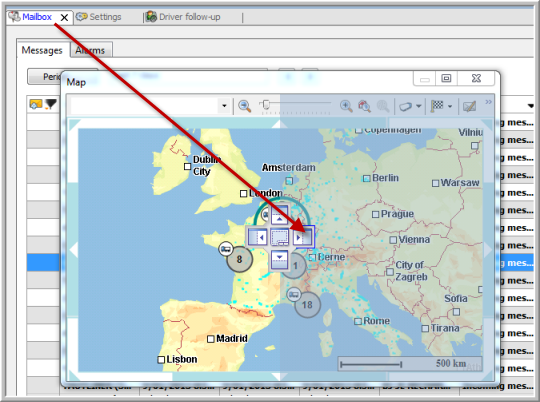Open the Settings tab
Image resolution: width=540 pixels, height=402 pixels.
(x=99, y=17)
